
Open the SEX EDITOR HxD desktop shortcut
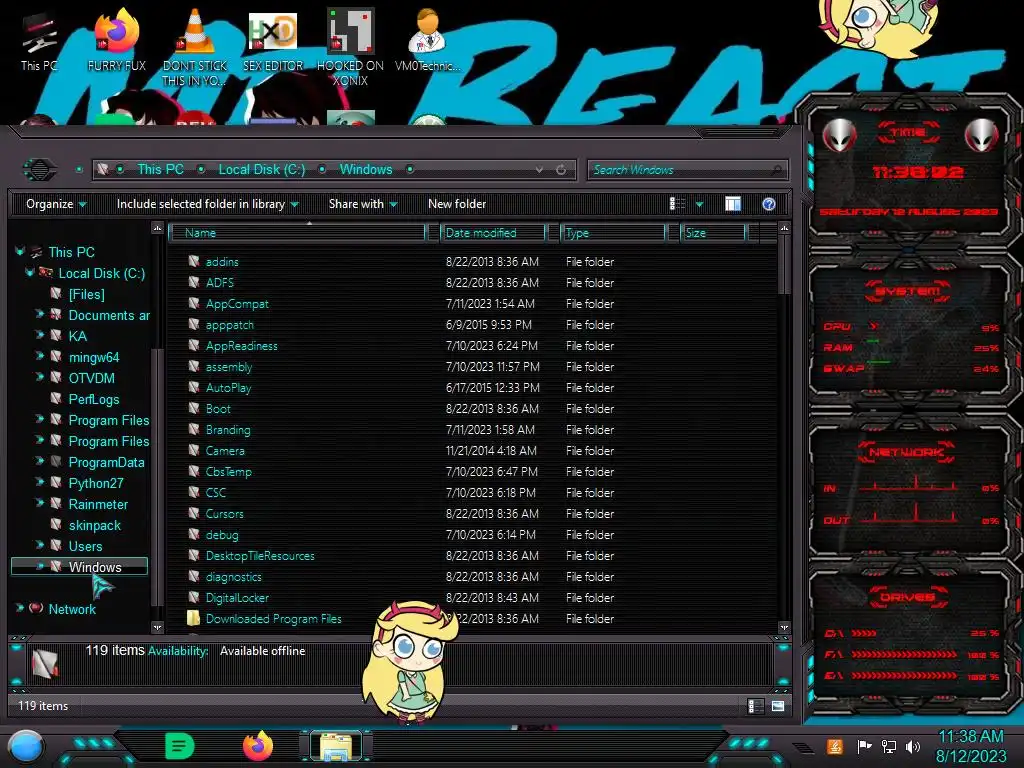coord(273,40)
